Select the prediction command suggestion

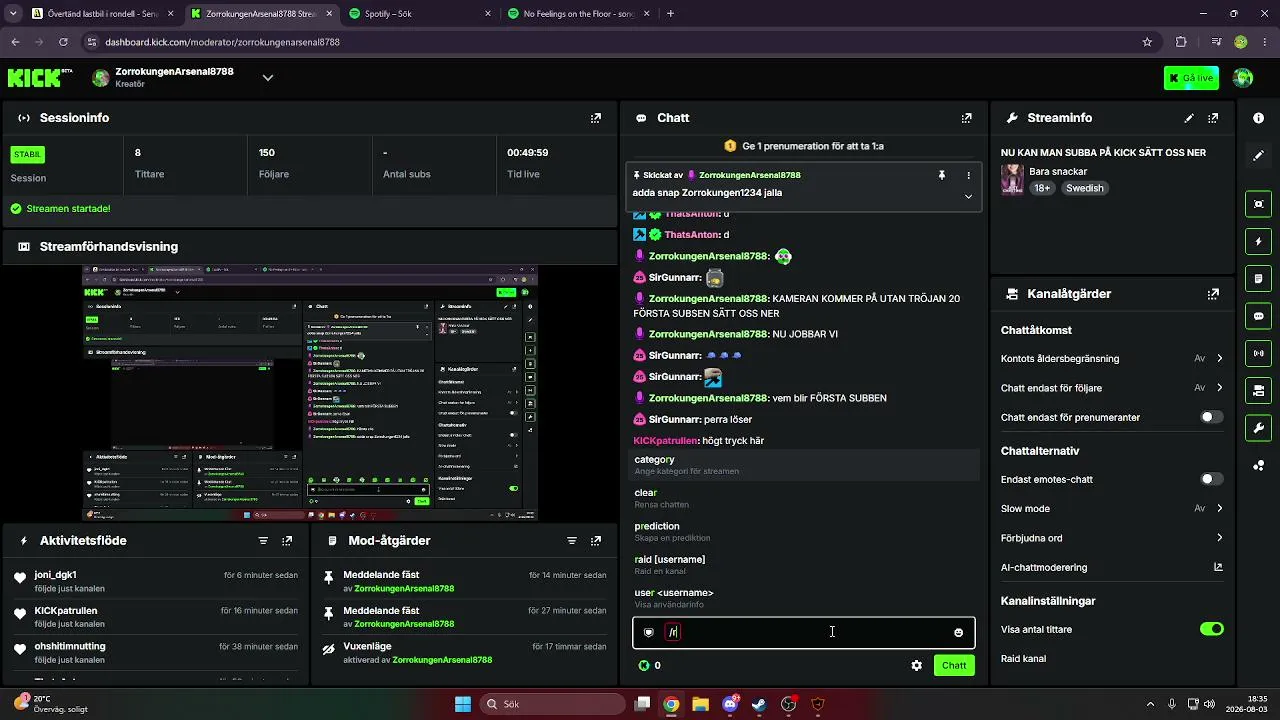click(x=803, y=531)
